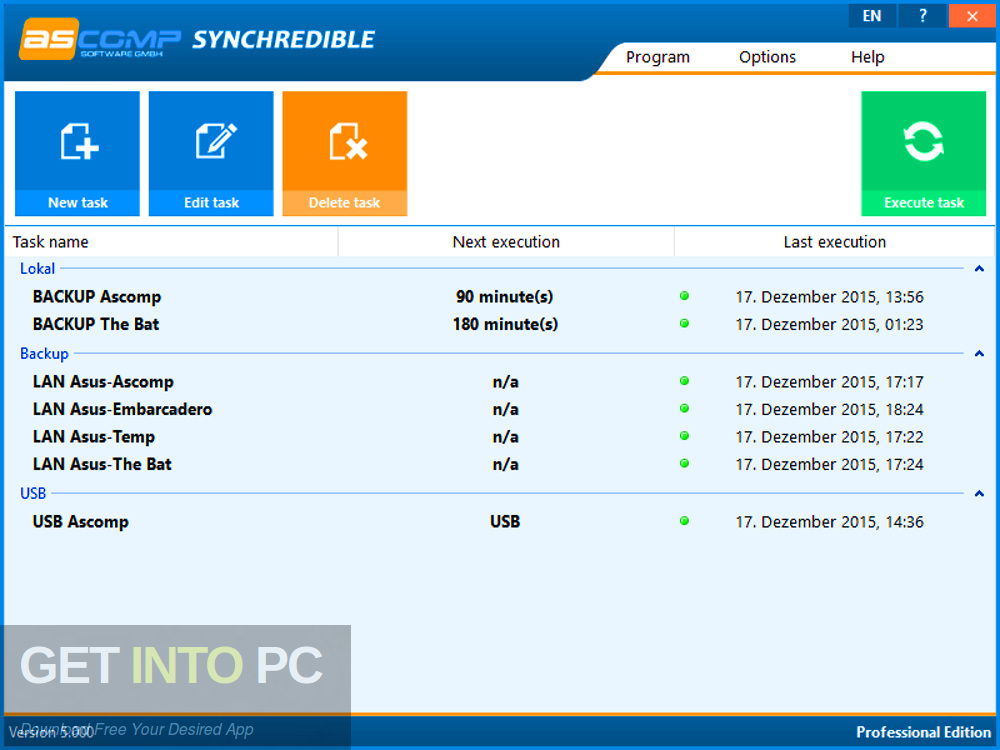Click n/a value for LAN Asus-Embarcadero
Viewport: 1000px width, 750px height.
pyautogui.click(x=505, y=409)
